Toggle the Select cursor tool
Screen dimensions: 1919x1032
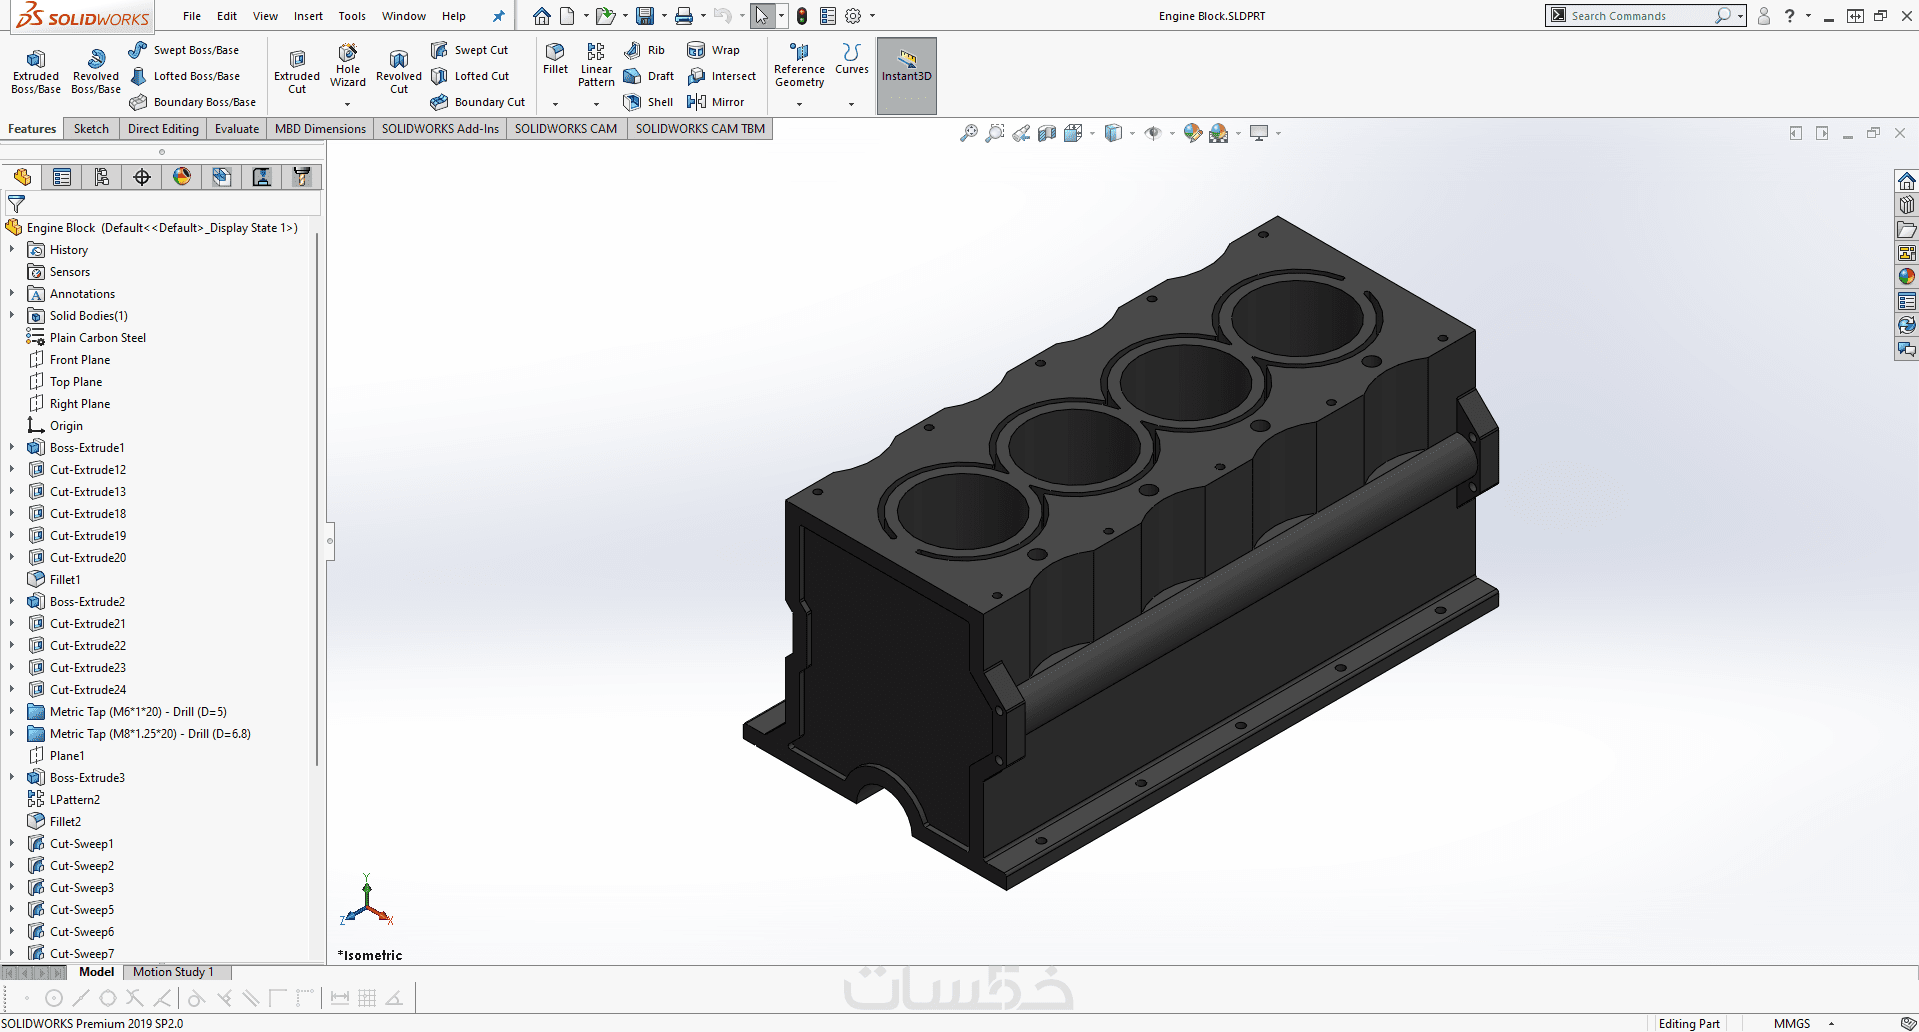tap(762, 16)
